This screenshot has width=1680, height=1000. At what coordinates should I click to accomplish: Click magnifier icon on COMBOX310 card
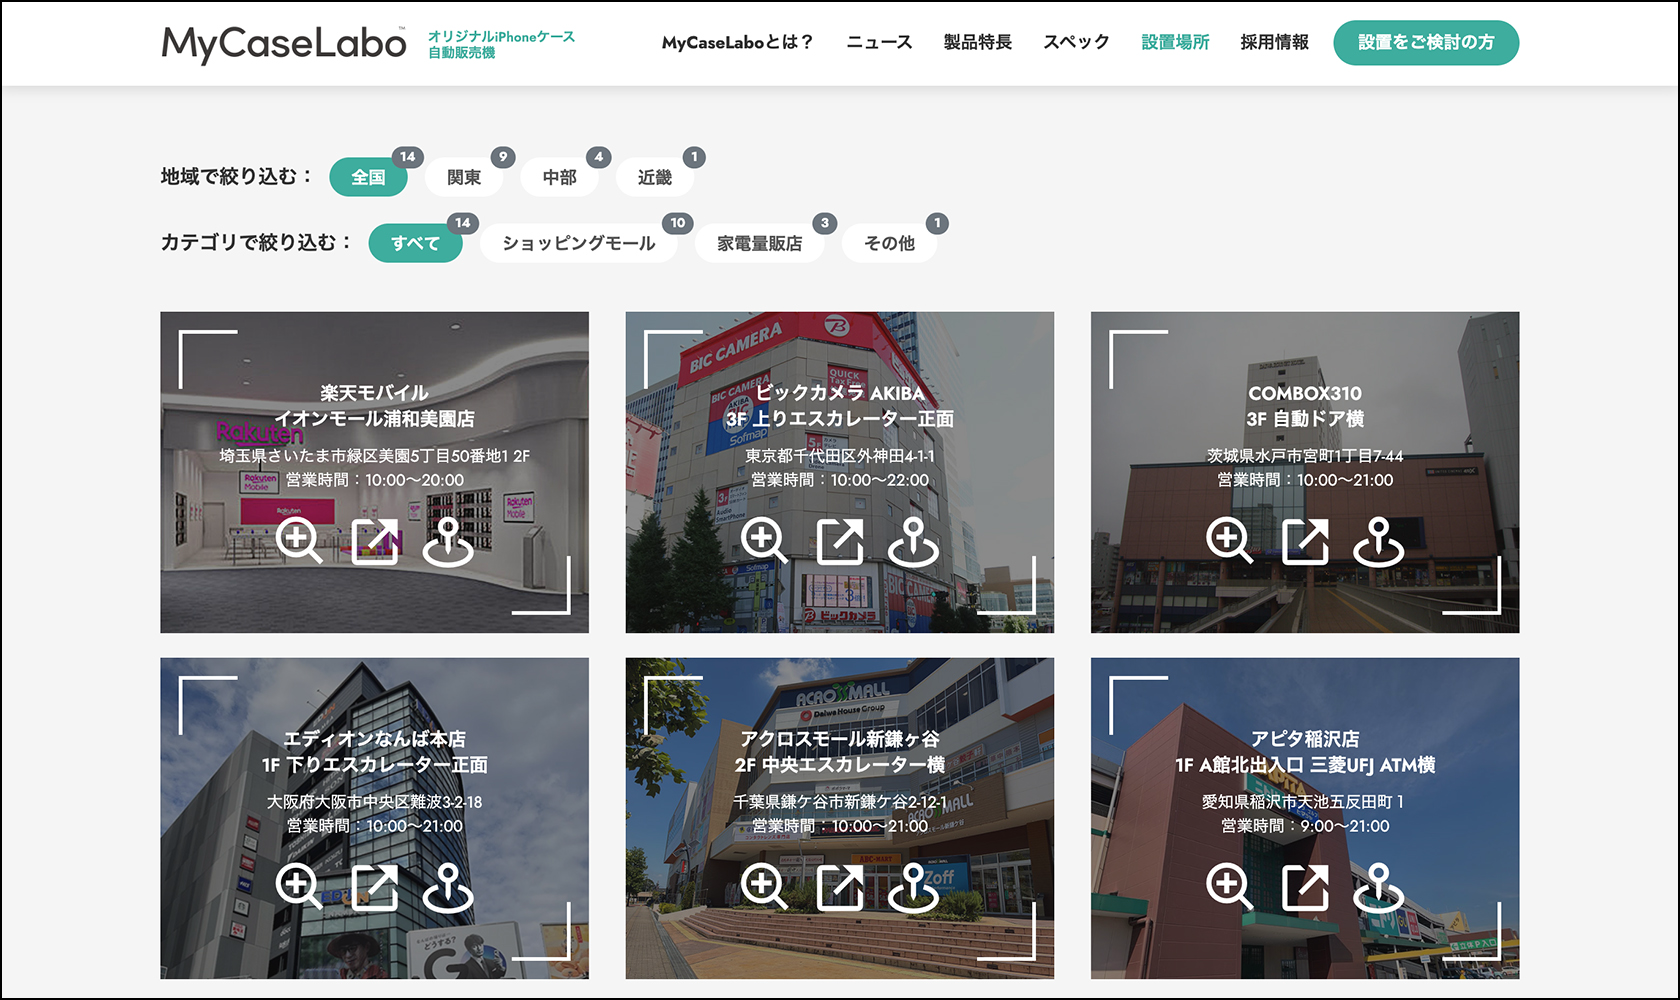1228,541
